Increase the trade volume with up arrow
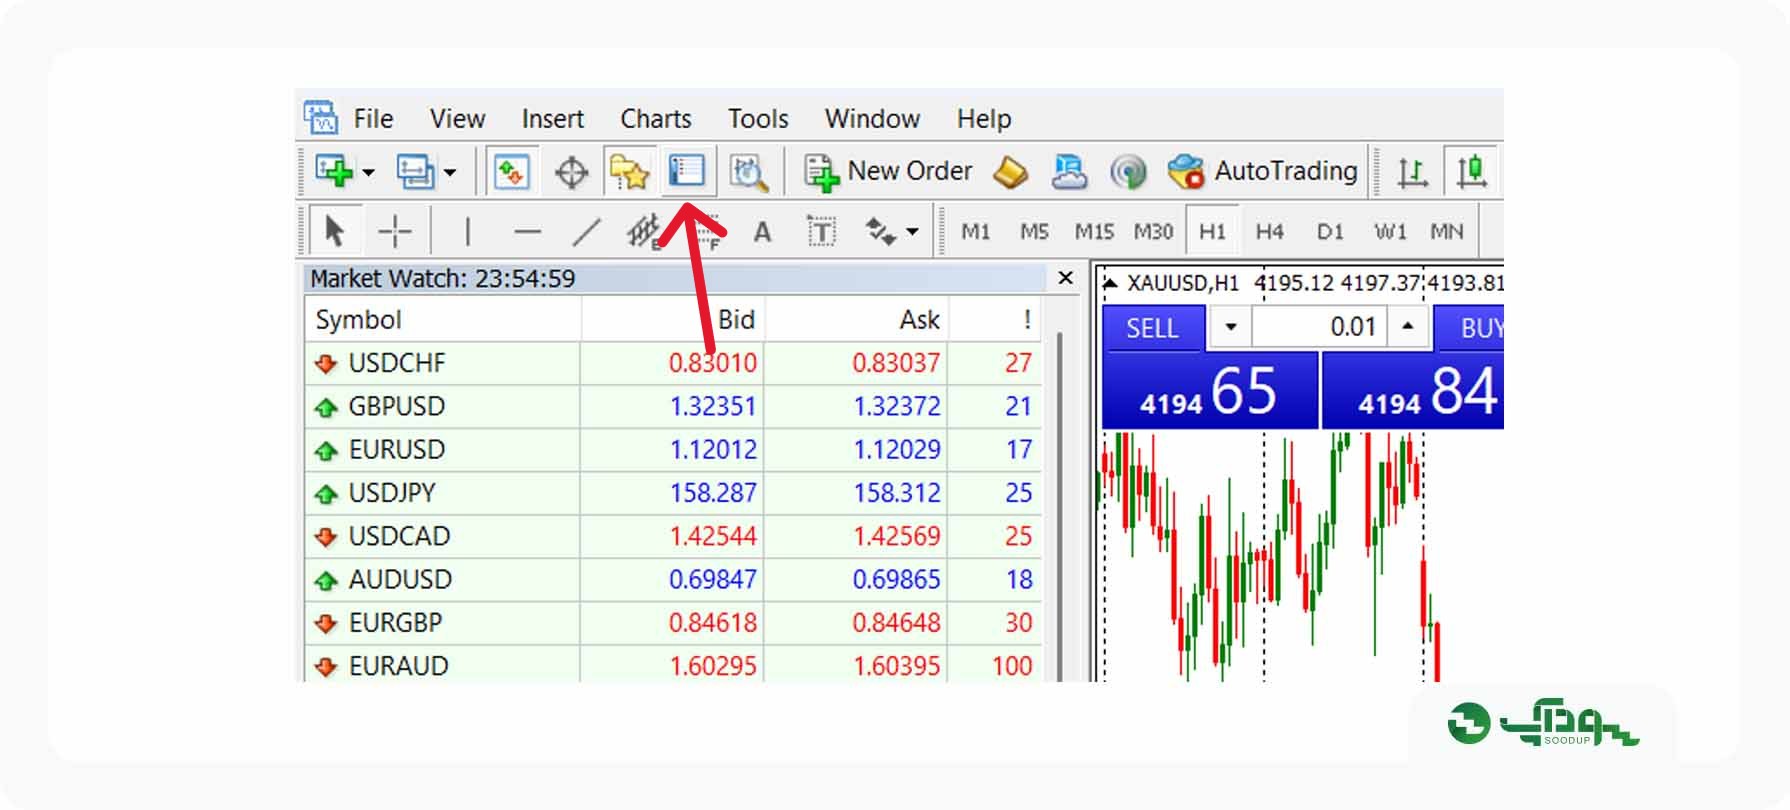Screen dimensions: 1790x810 (1408, 327)
